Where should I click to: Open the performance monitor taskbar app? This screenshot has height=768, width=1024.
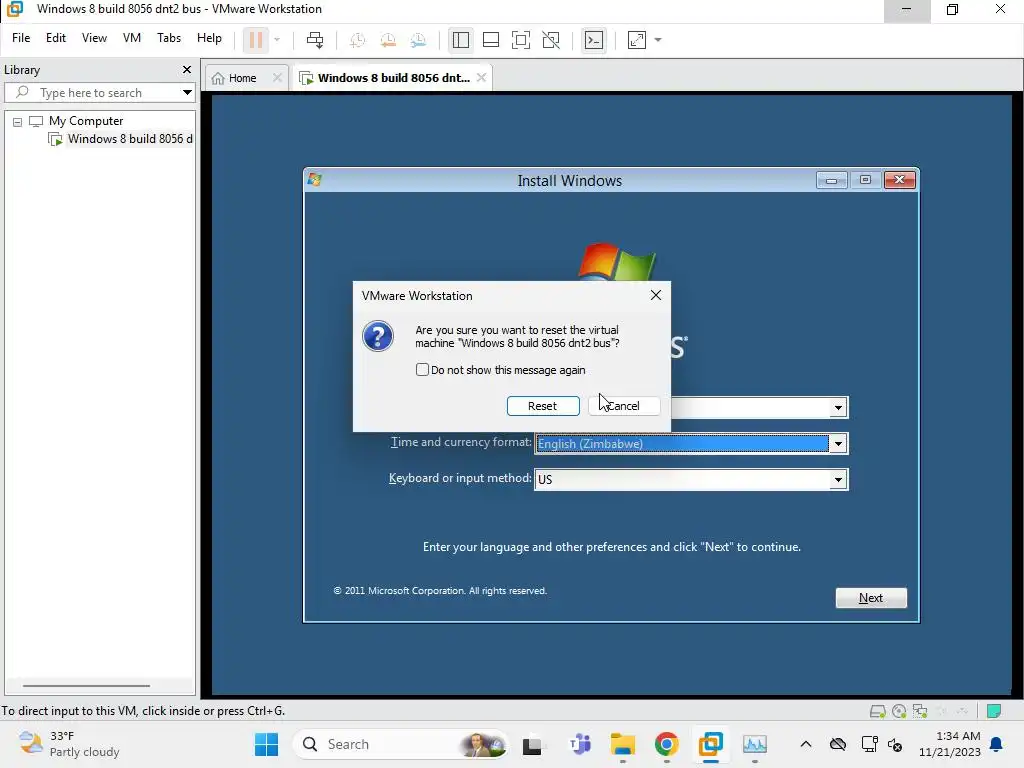(755, 744)
